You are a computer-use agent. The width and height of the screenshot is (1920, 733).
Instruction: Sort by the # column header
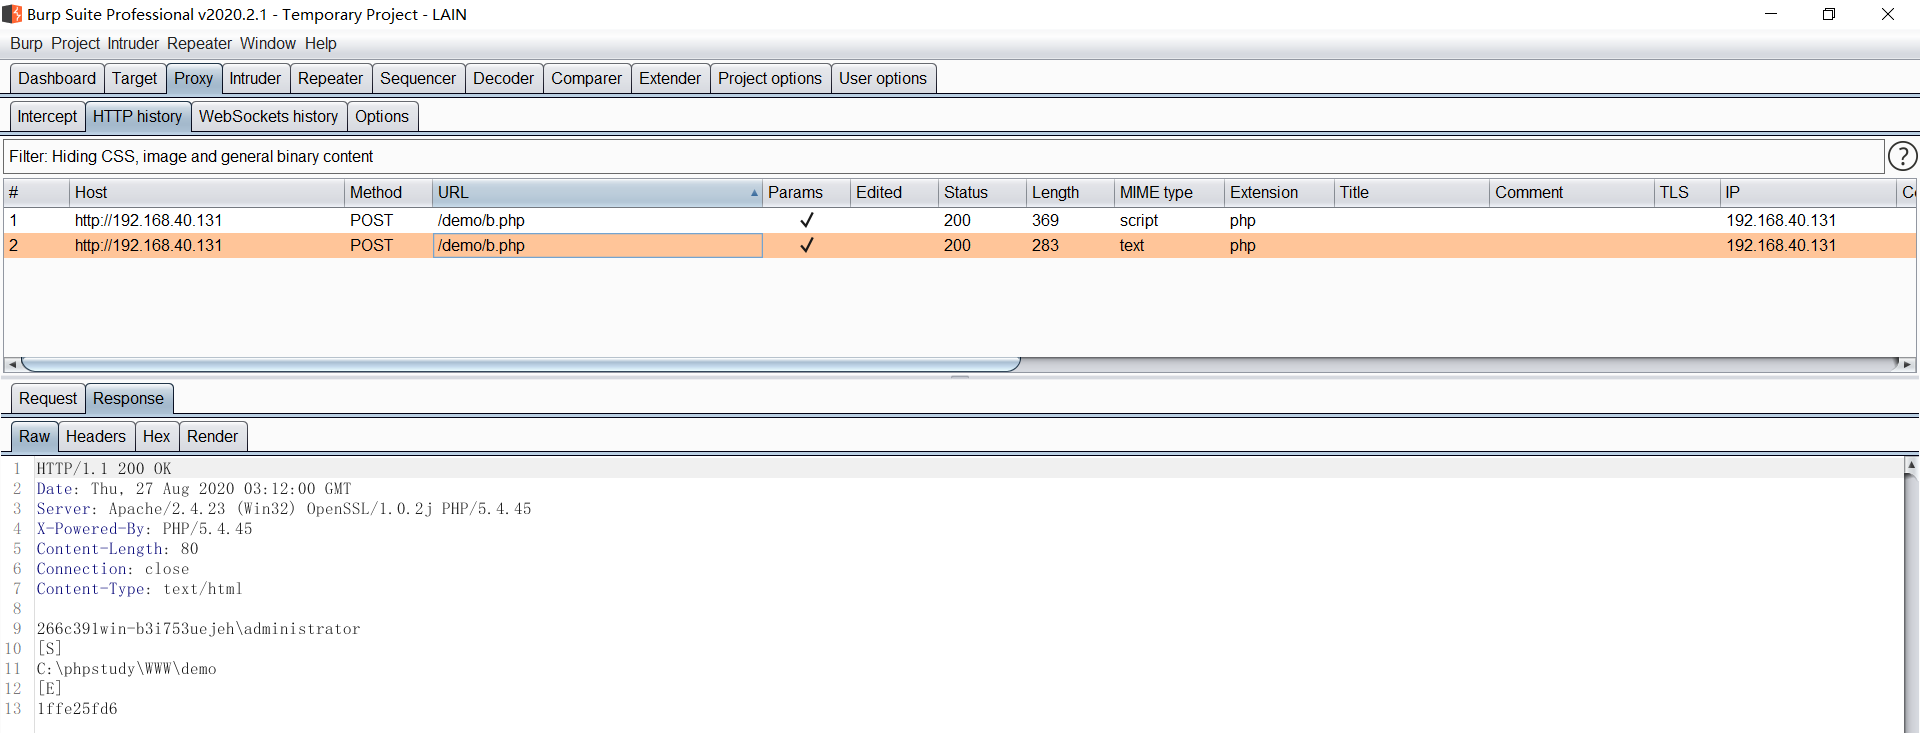coord(36,192)
